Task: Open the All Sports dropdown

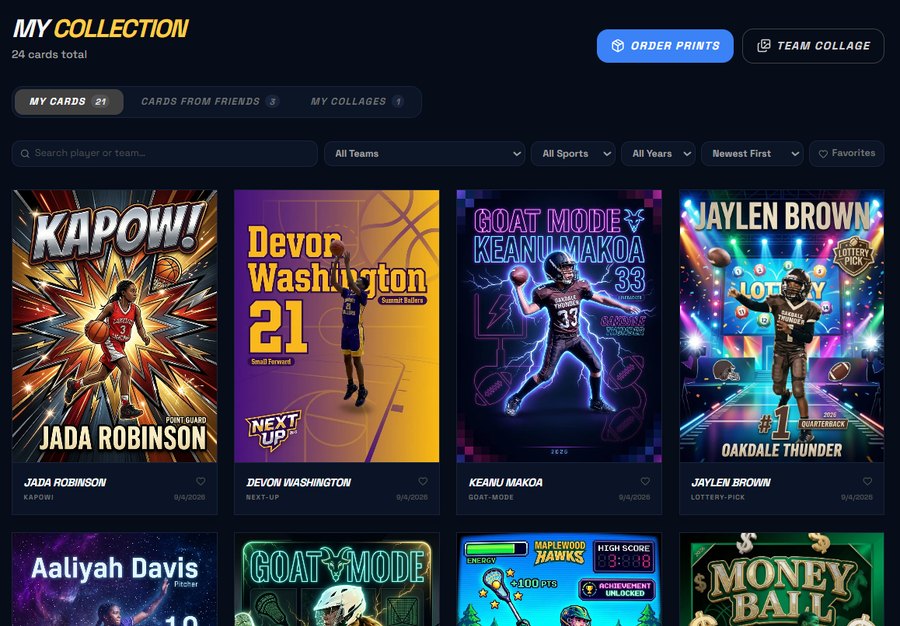Action: (573, 153)
